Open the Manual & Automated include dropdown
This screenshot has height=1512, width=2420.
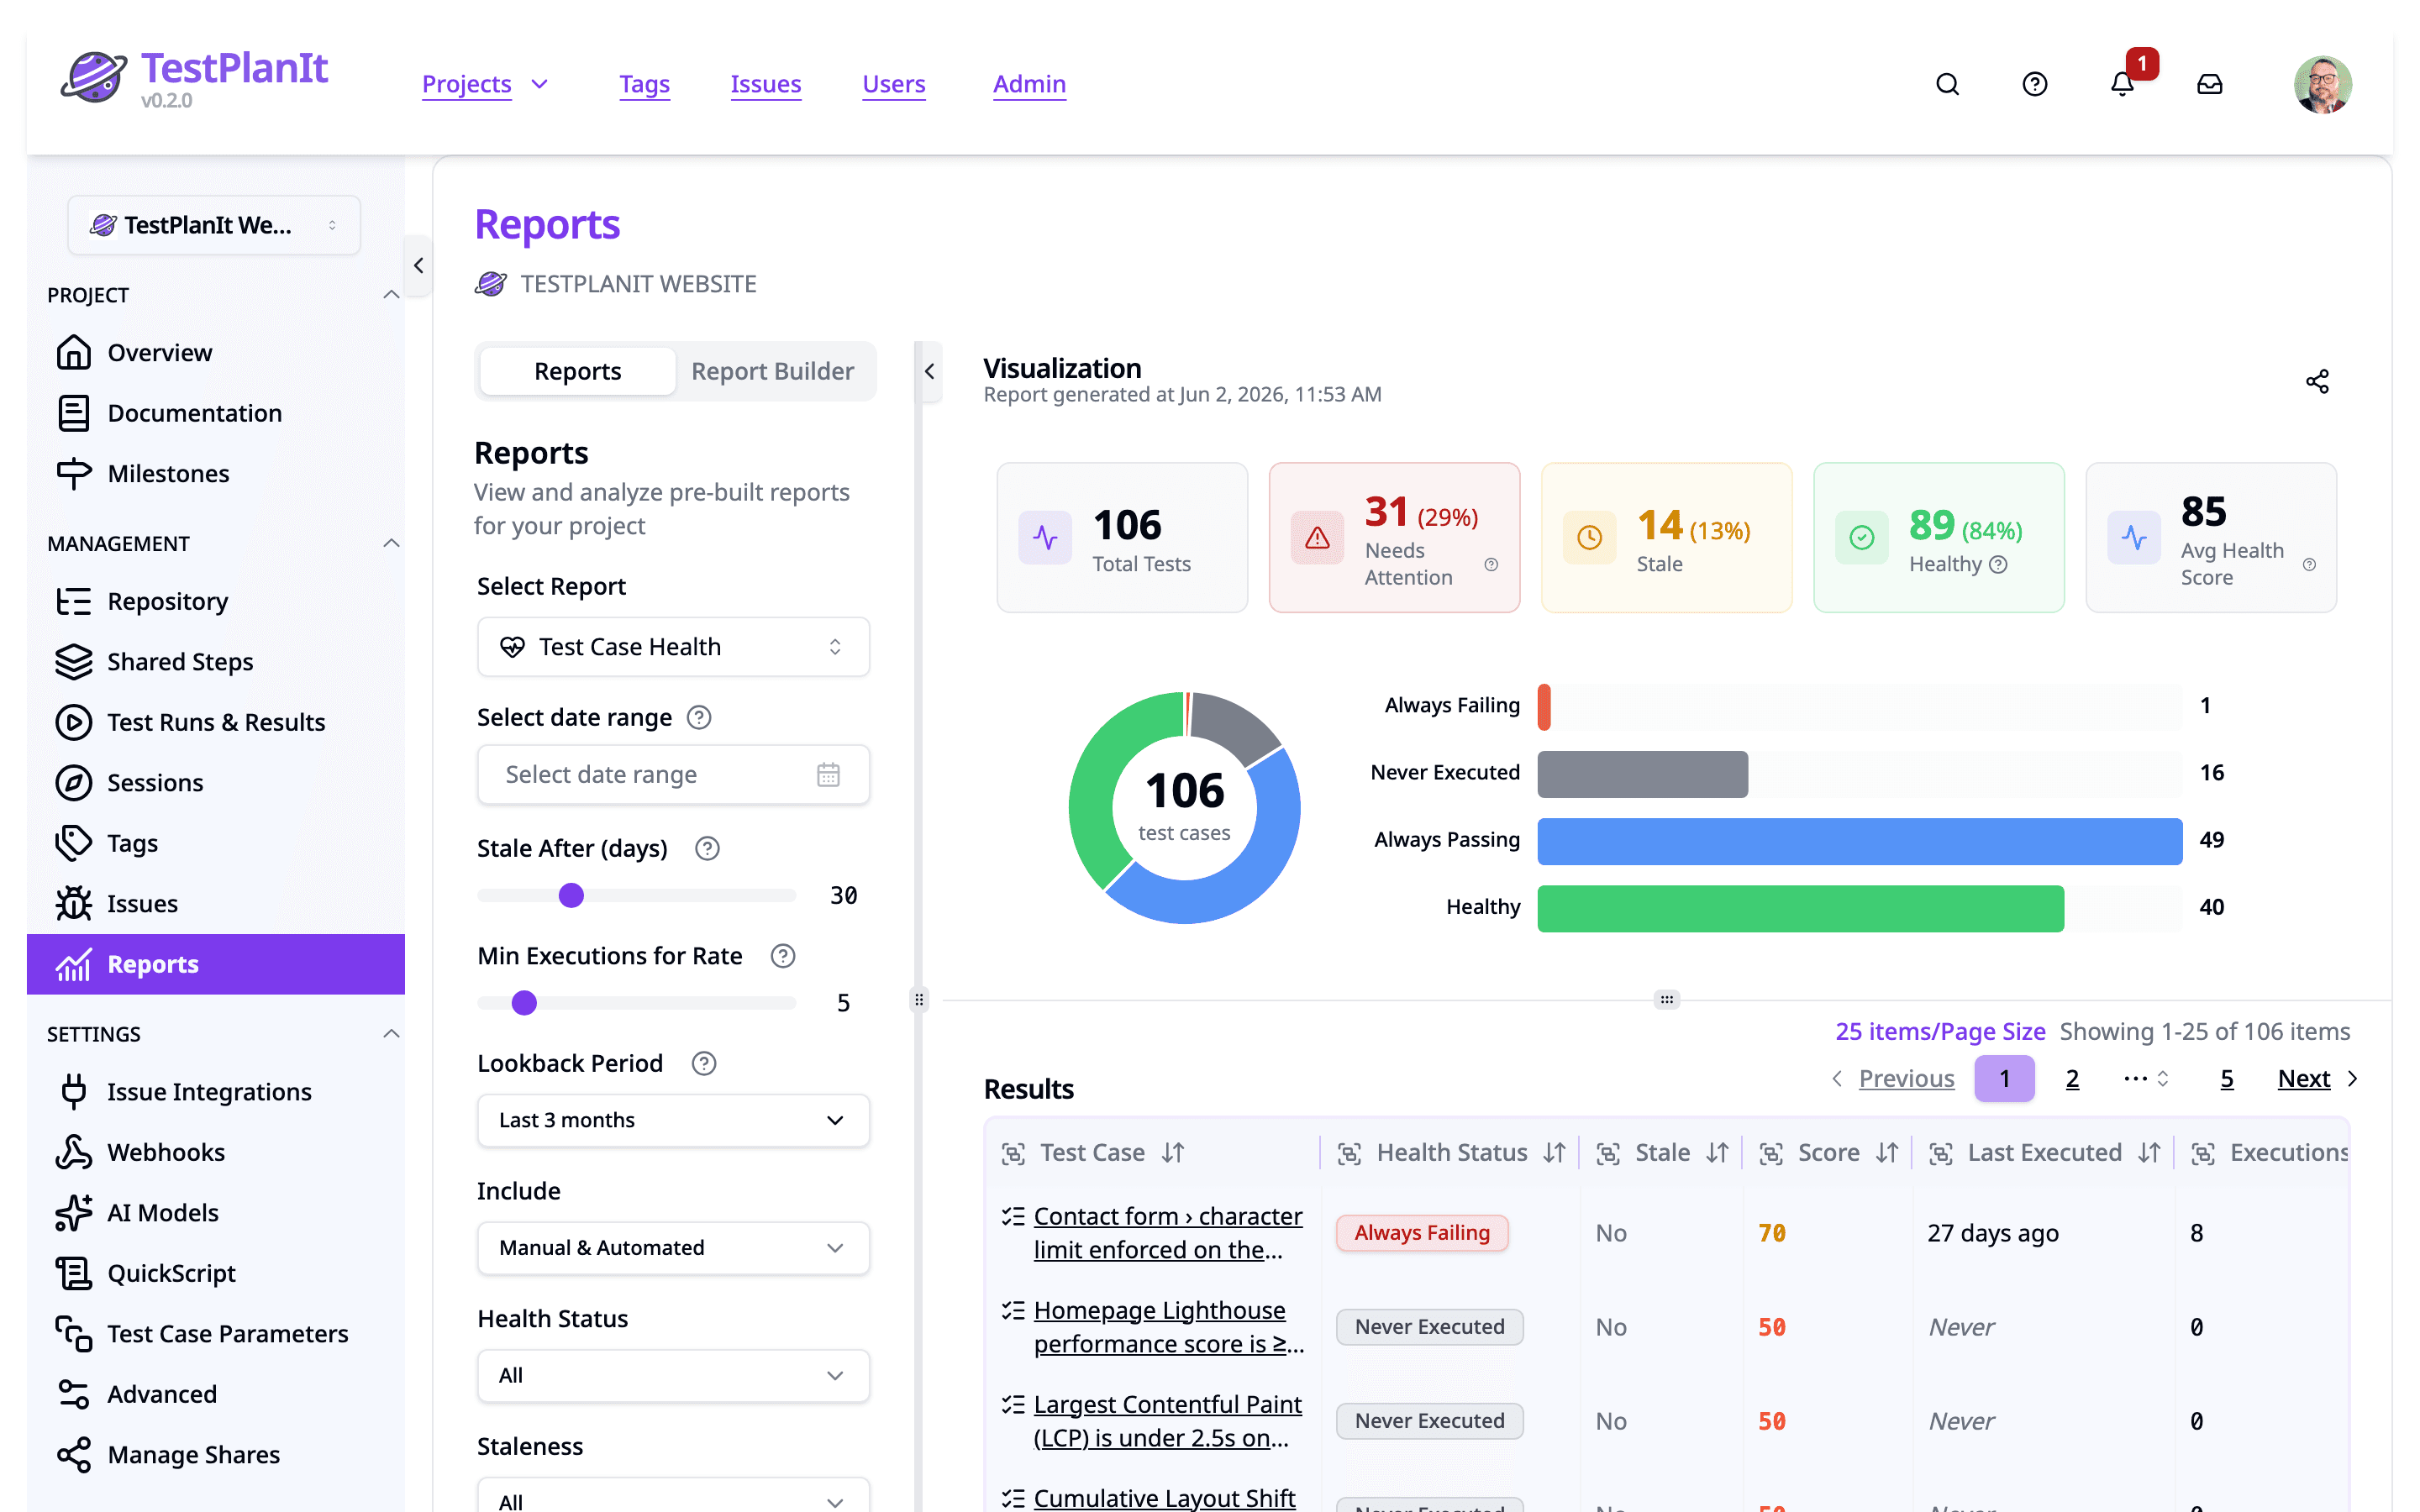click(x=673, y=1247)
